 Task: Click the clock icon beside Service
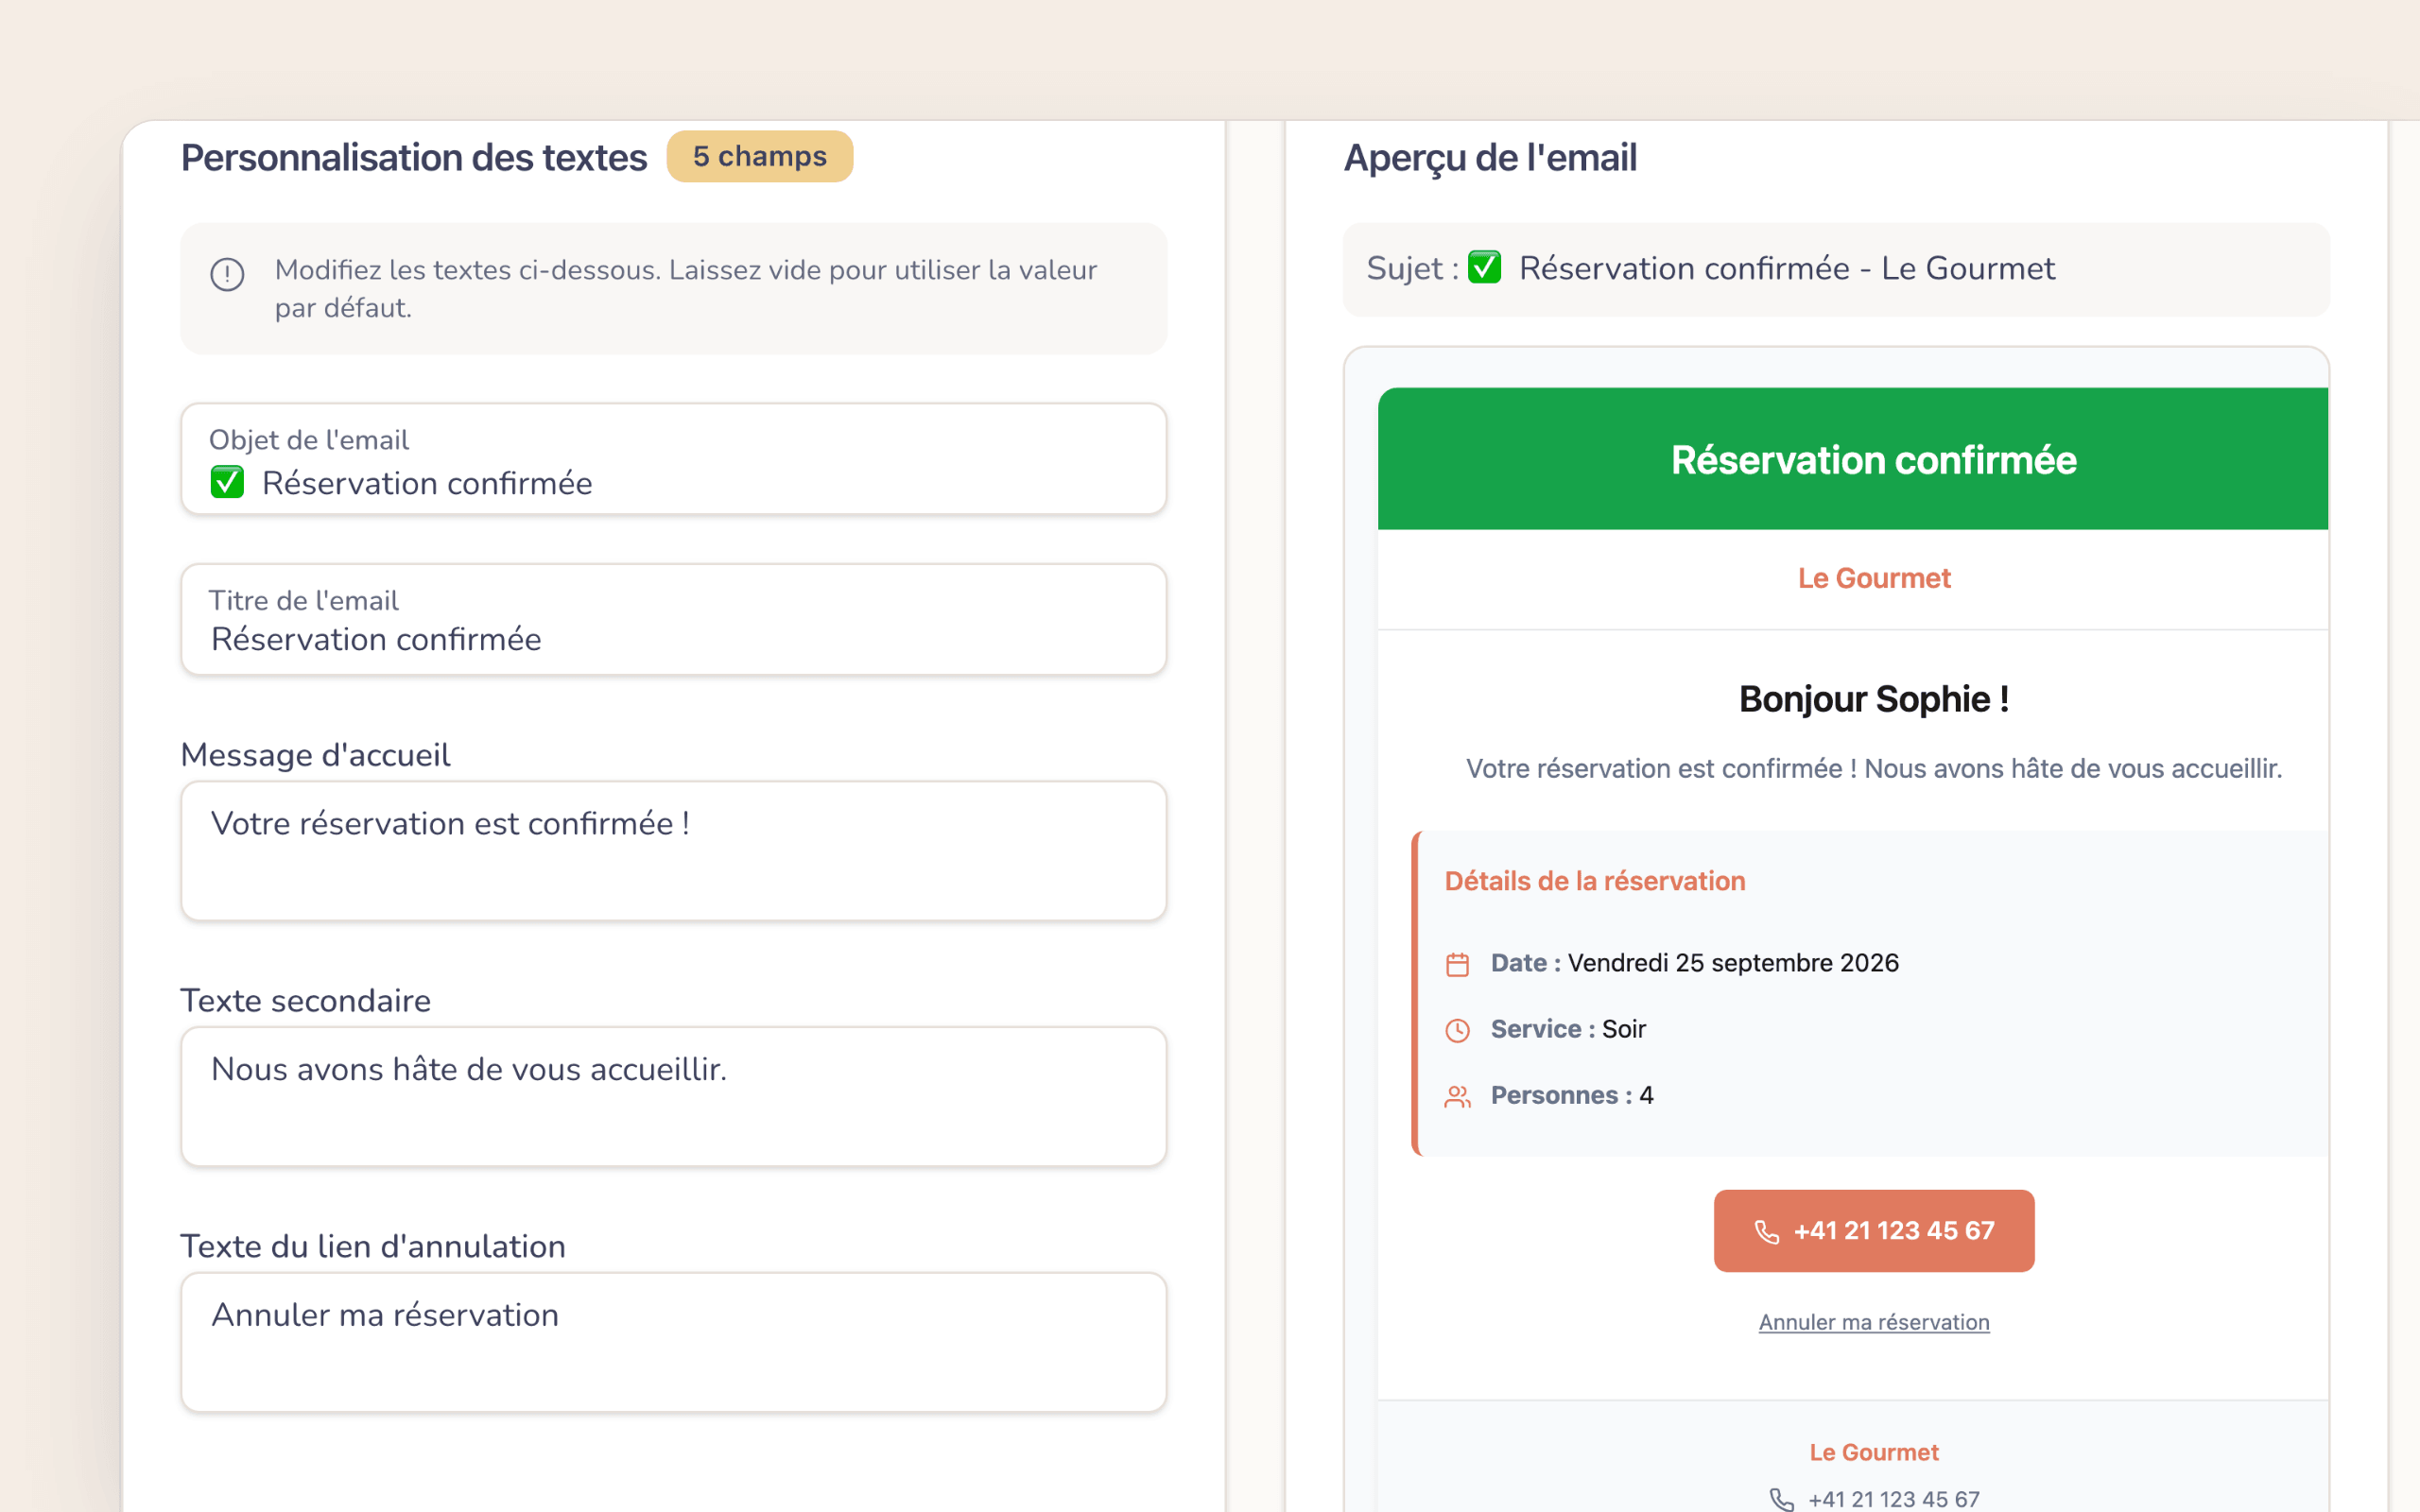pos(1458,1030)
